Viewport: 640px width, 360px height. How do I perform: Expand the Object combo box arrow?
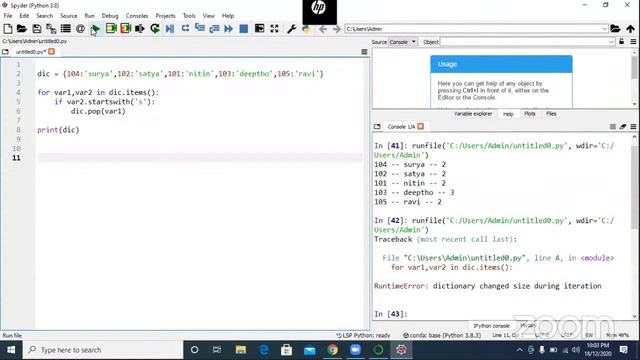tap(611, 42)
